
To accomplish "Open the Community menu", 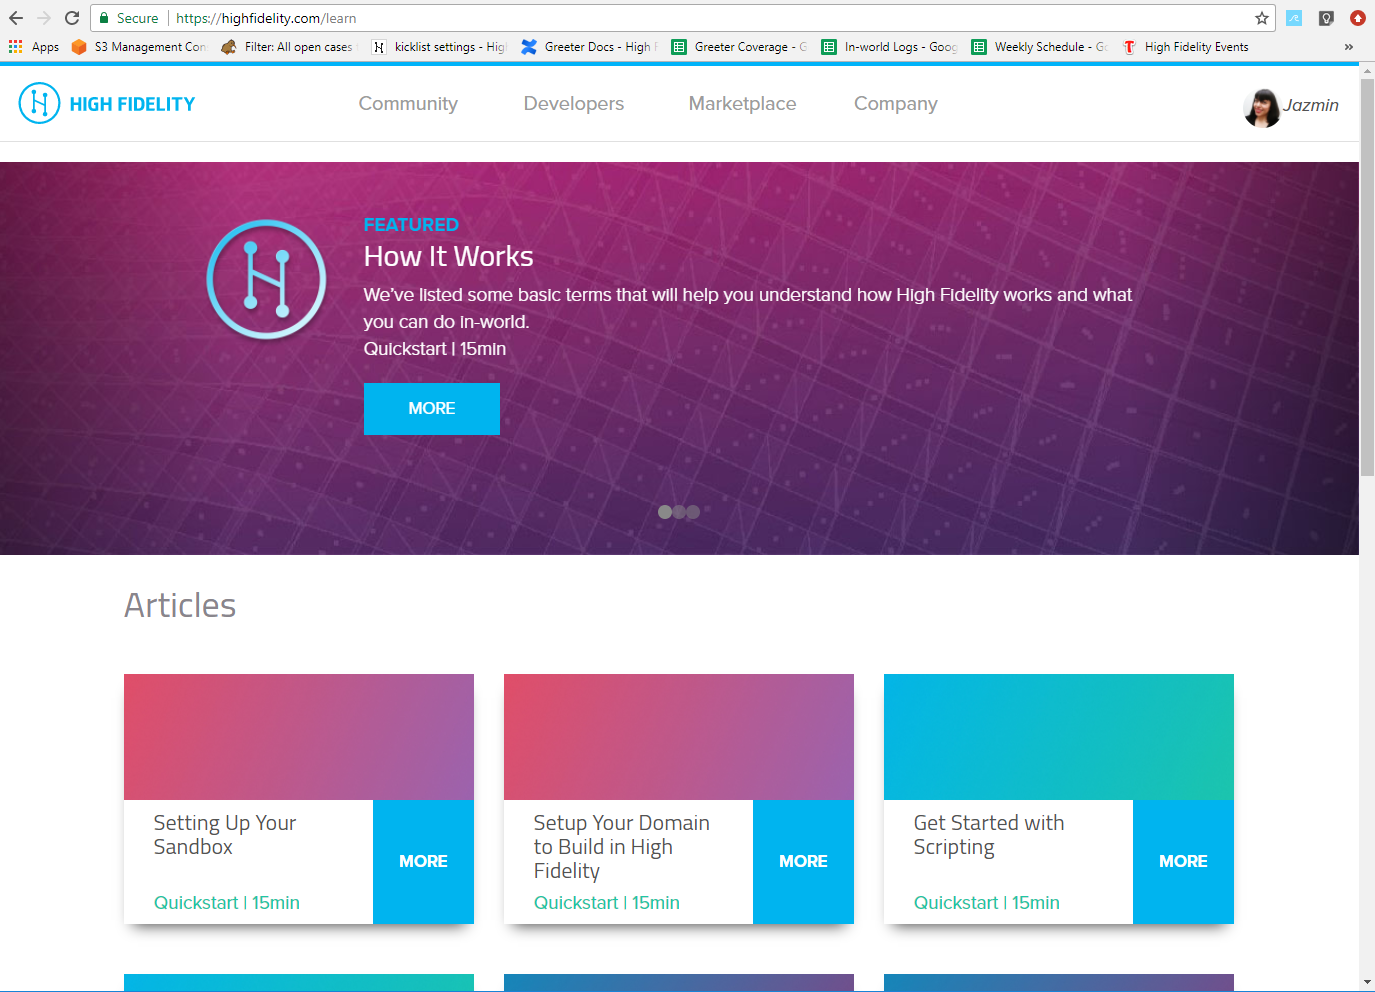I will [408, 103].
